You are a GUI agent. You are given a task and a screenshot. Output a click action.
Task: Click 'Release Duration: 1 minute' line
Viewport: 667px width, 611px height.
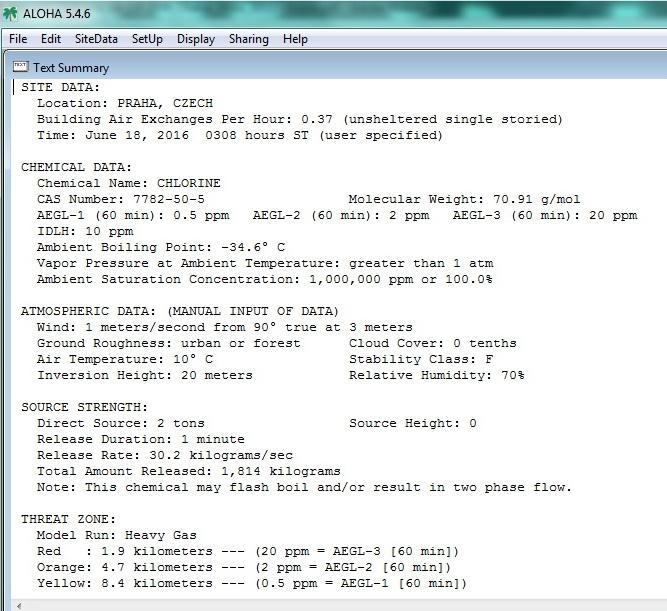pyautogui.click(x=141, y=439)
